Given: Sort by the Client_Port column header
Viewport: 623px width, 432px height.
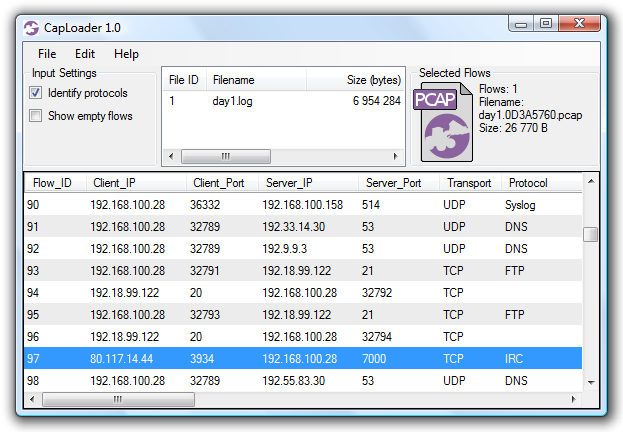Looking at the screenshot, I should [222, 183].
